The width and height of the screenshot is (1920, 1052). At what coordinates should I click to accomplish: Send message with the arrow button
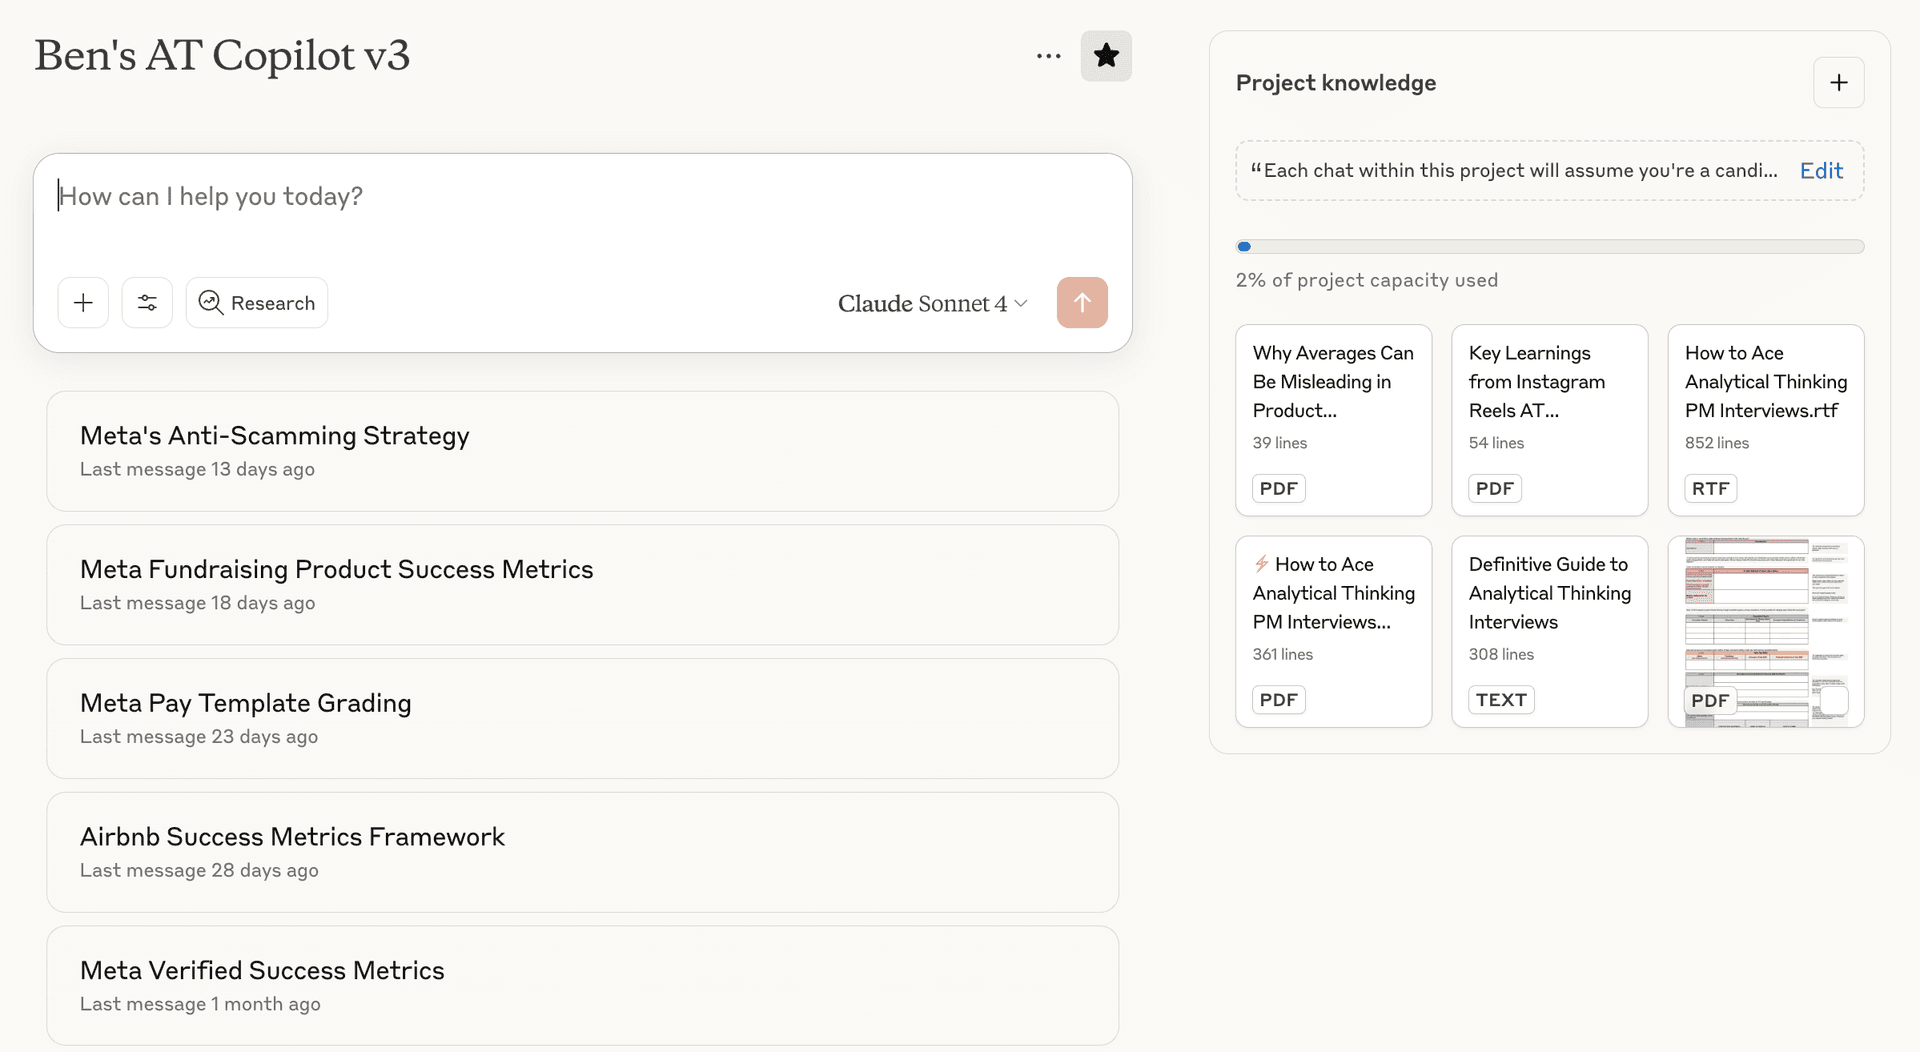point(1082,303)
